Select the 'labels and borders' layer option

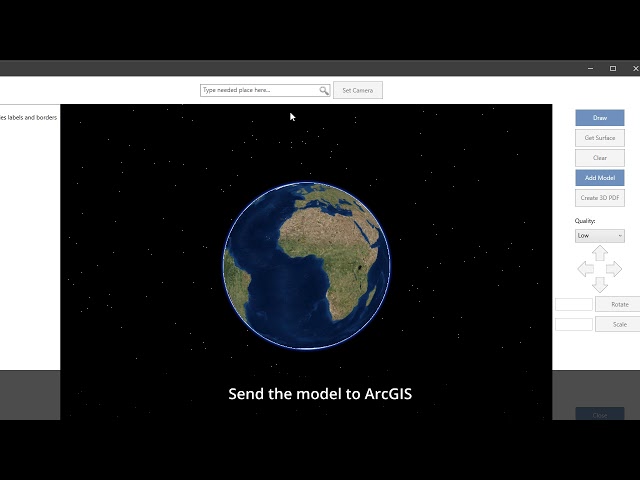[28, 117]
